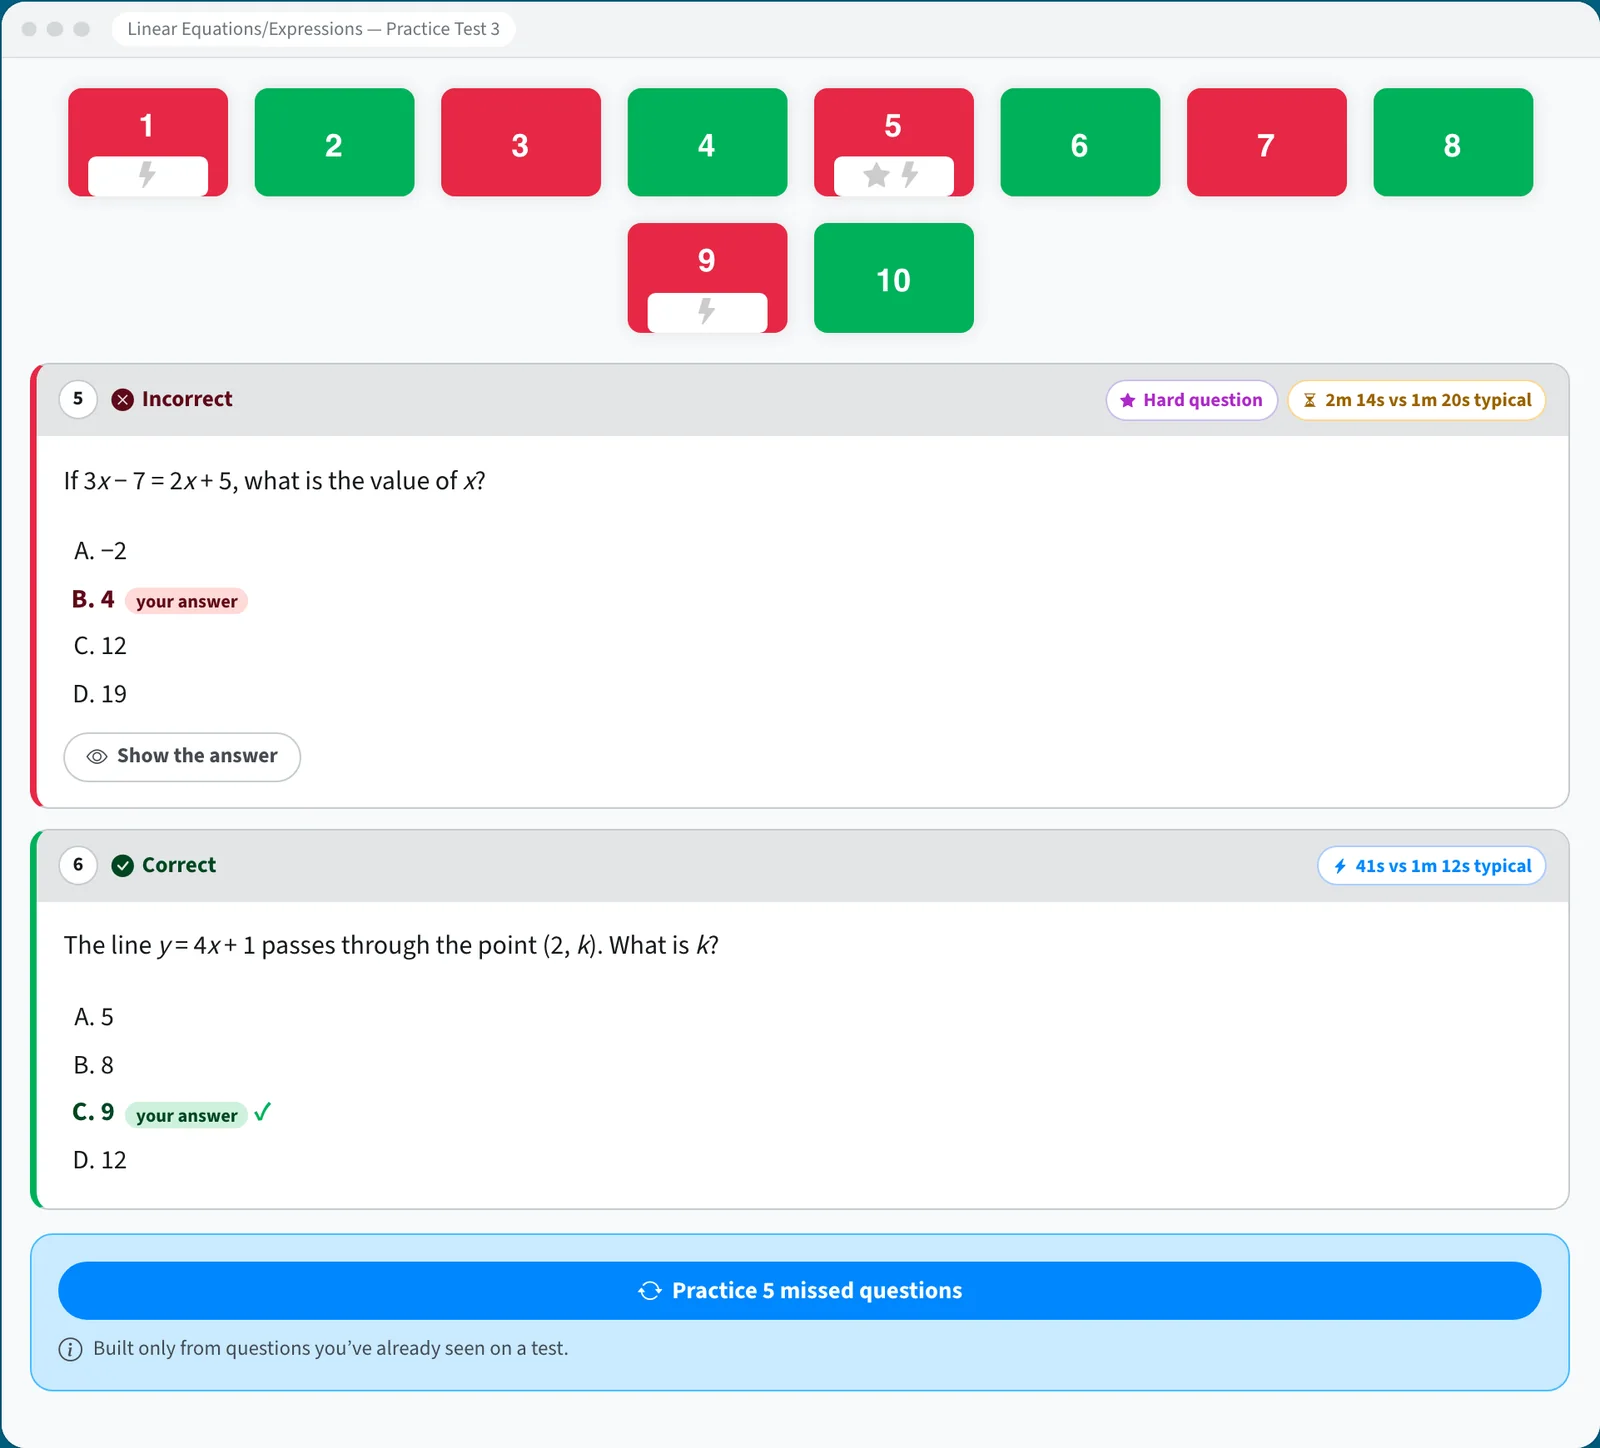1600x1448 pixels.
Task: Click lightning bolt icon on tile 5
Action: click(x=910, y=175)
